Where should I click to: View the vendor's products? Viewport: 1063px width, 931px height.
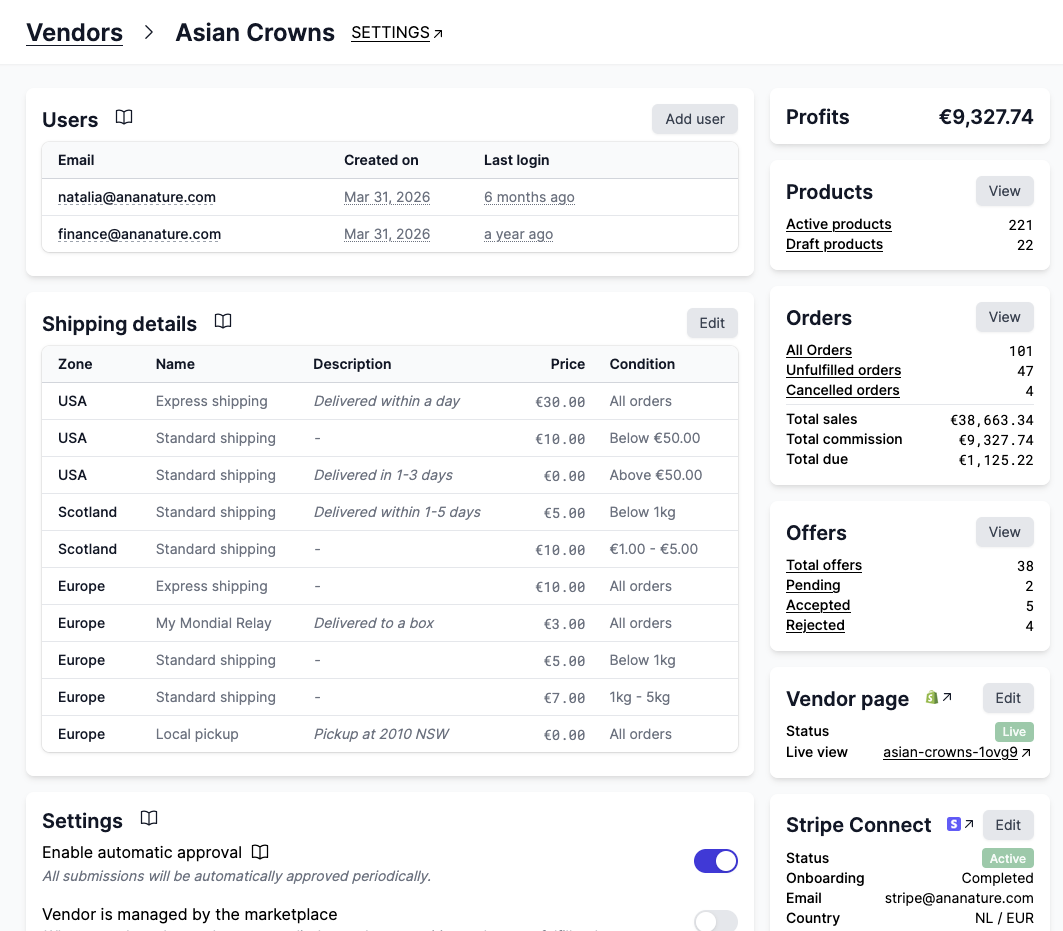coord(1004,191)
